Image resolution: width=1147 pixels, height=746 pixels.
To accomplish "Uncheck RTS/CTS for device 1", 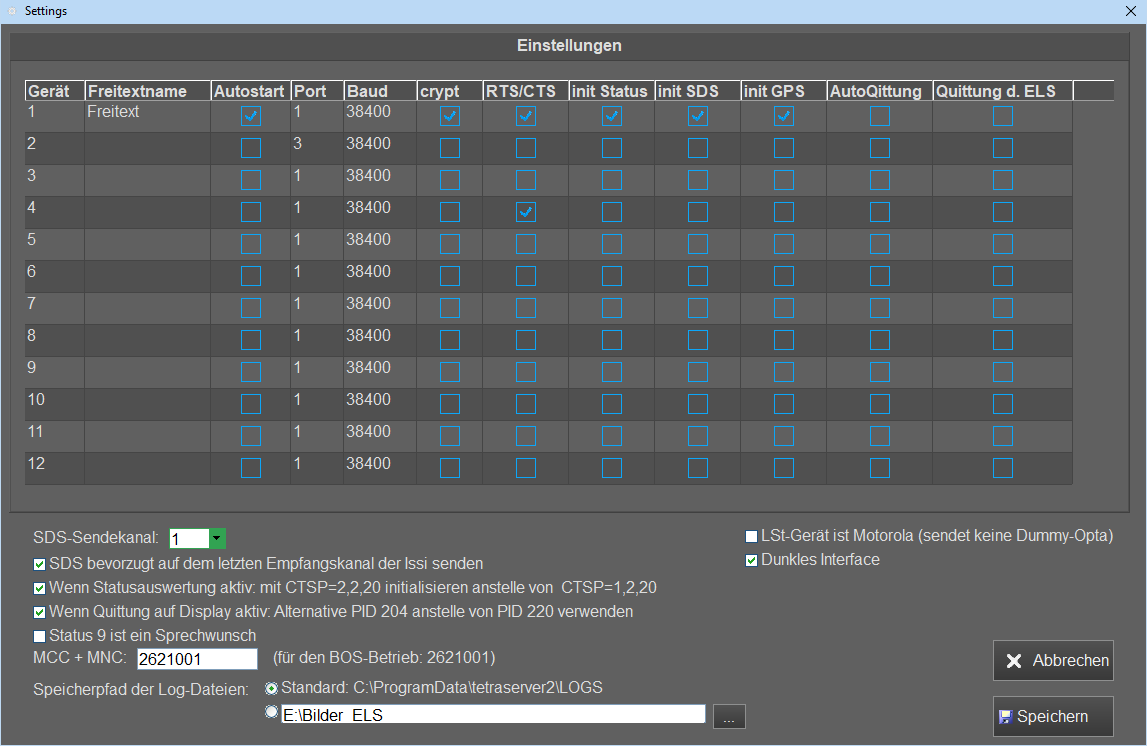I will coord(526,116).
